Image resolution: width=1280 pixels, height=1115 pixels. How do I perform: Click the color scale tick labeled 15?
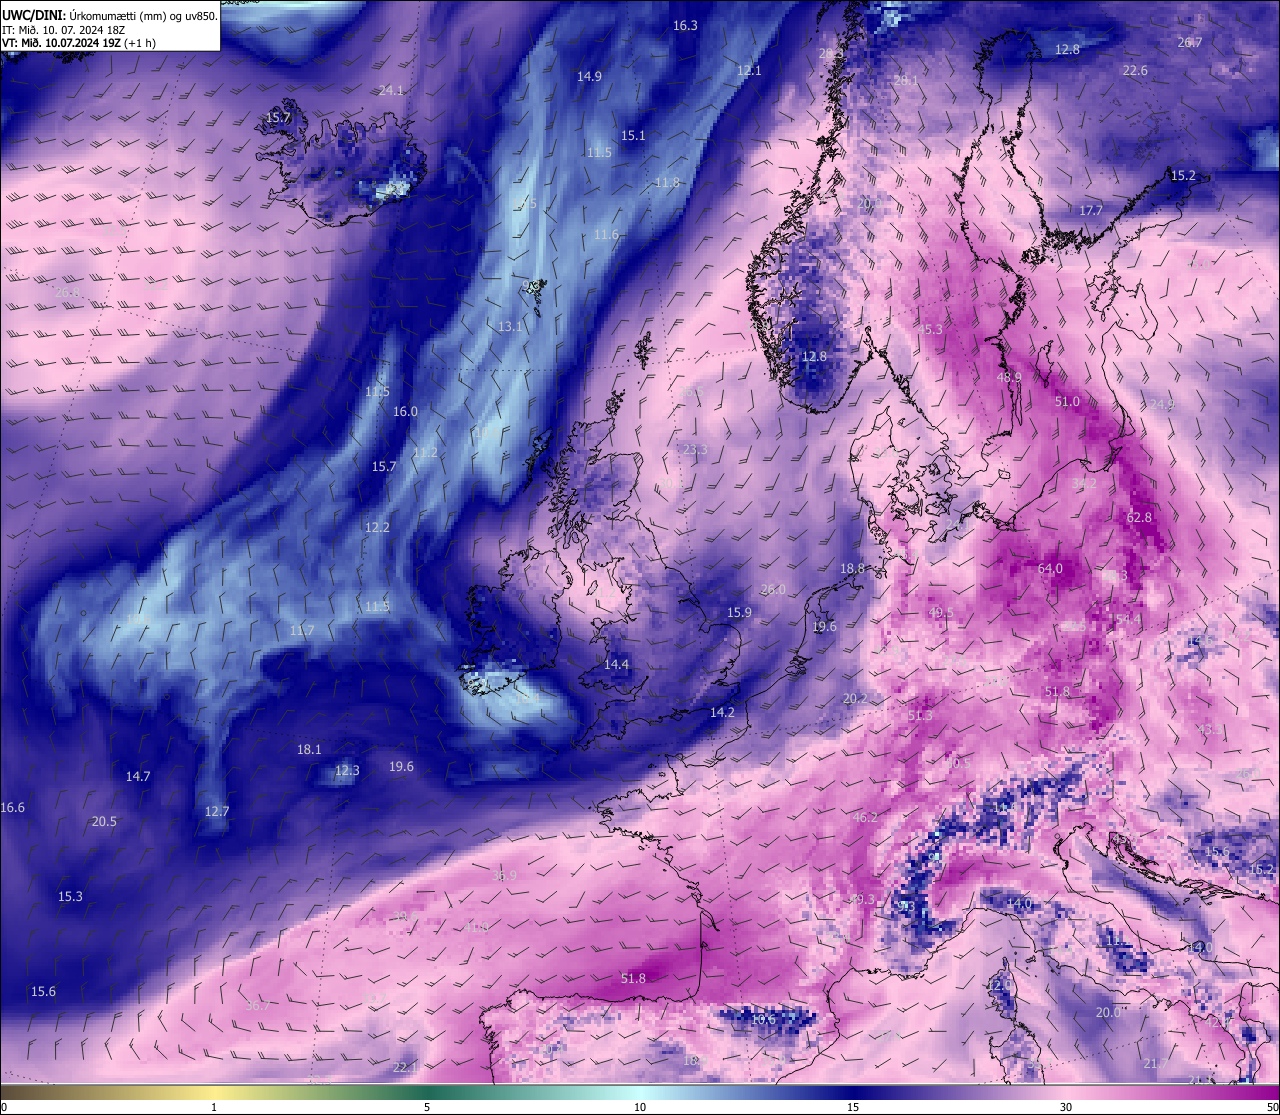click(x=853, y=1107)
